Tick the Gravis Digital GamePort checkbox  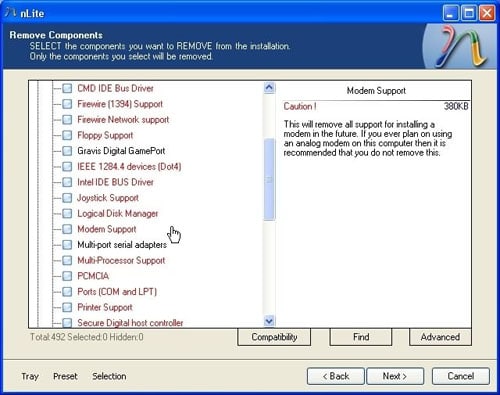(67, 151)
